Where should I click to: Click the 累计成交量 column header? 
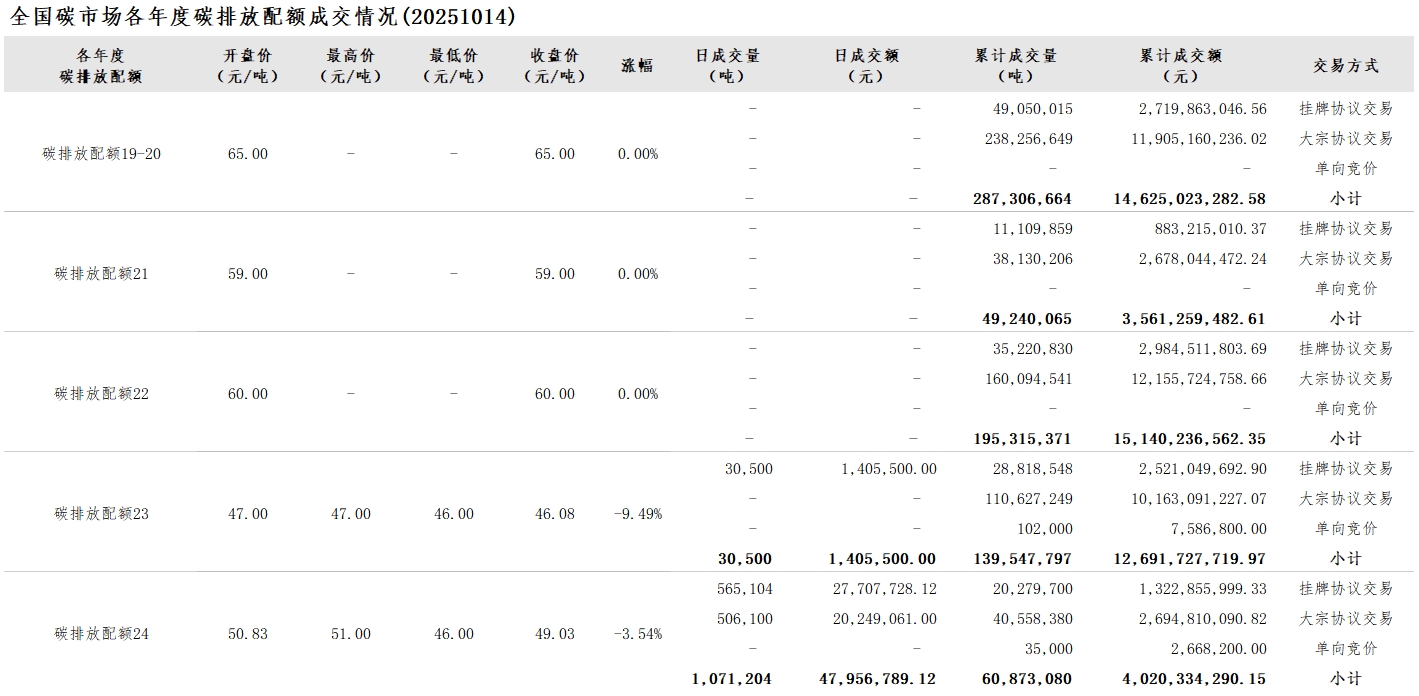pyautogui.click(x=1016, y=65)
